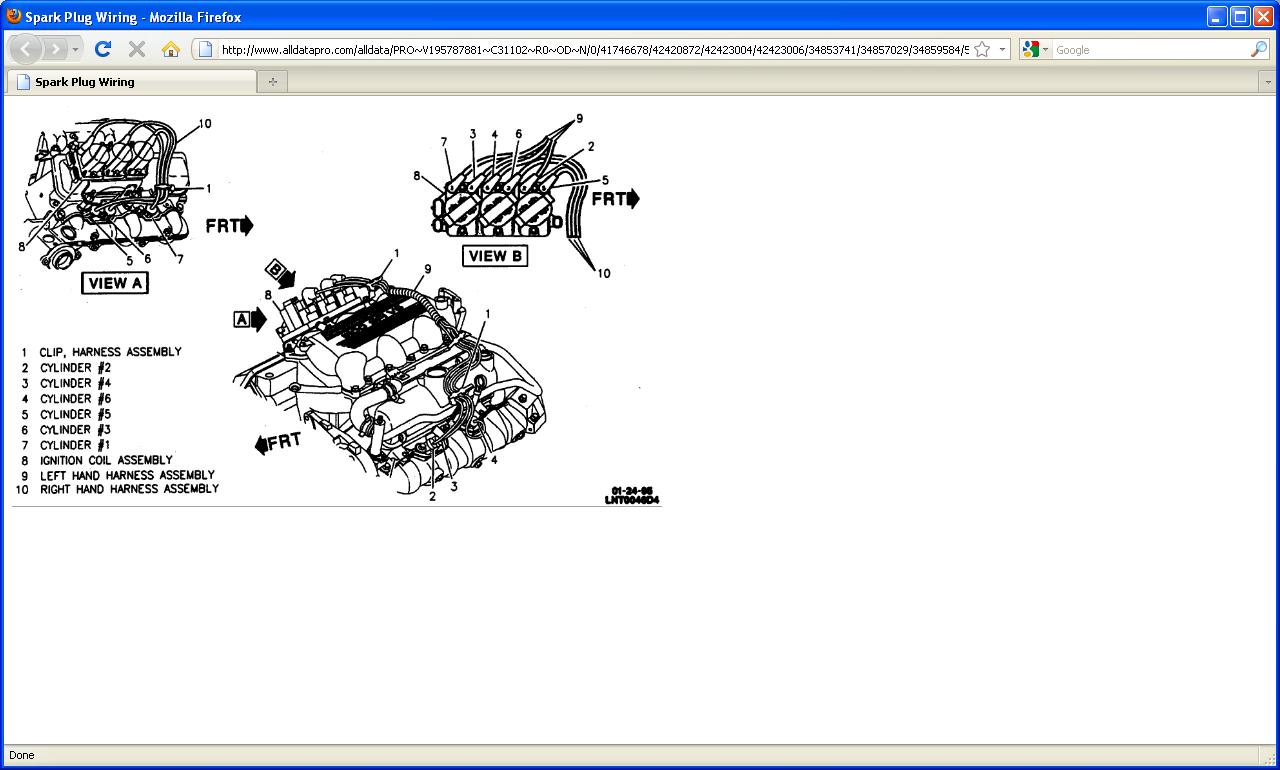Click the VIEW B label in the diagram
Viewport: 1280px width, 770px height.
click(495, 256)
